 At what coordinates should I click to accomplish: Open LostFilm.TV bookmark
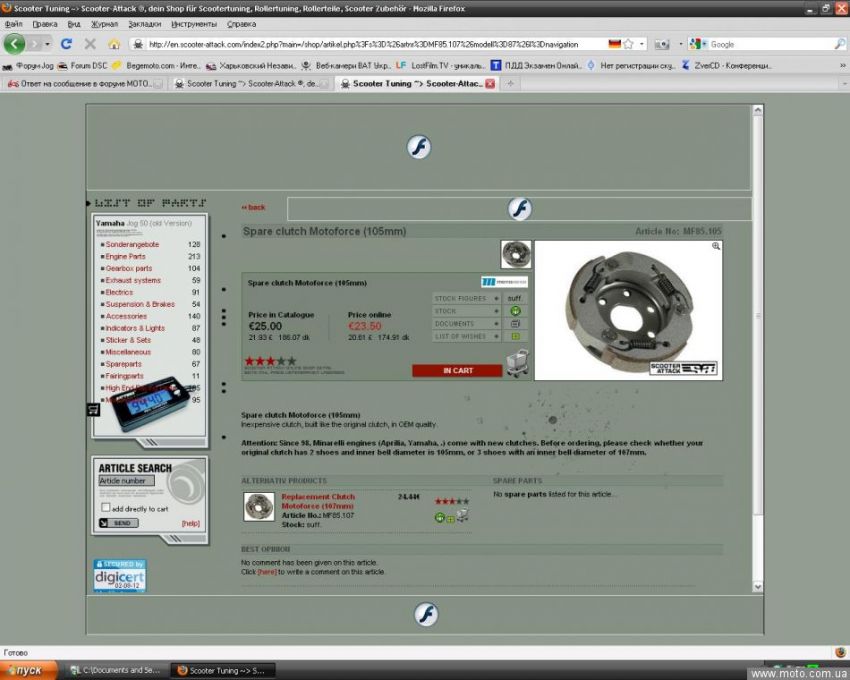tap(440, 66)
